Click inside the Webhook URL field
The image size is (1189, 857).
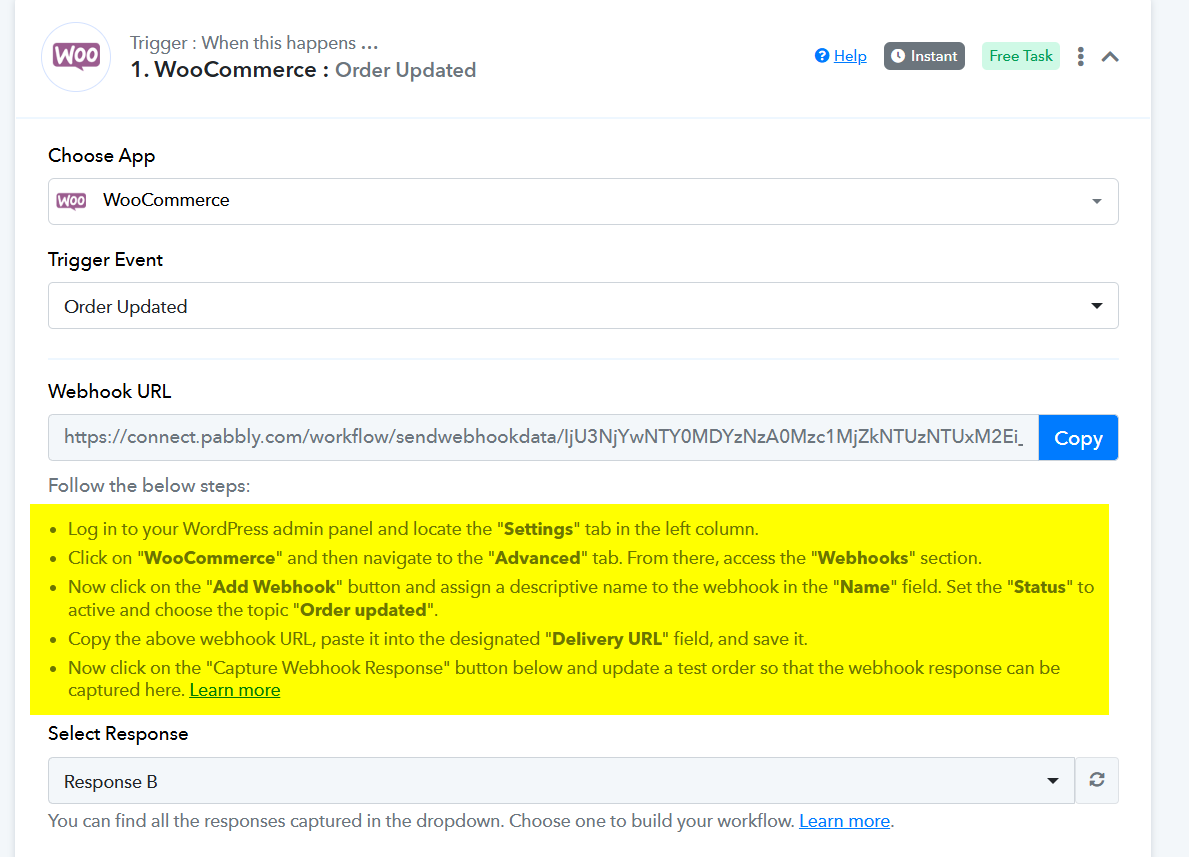pos(543,438)
